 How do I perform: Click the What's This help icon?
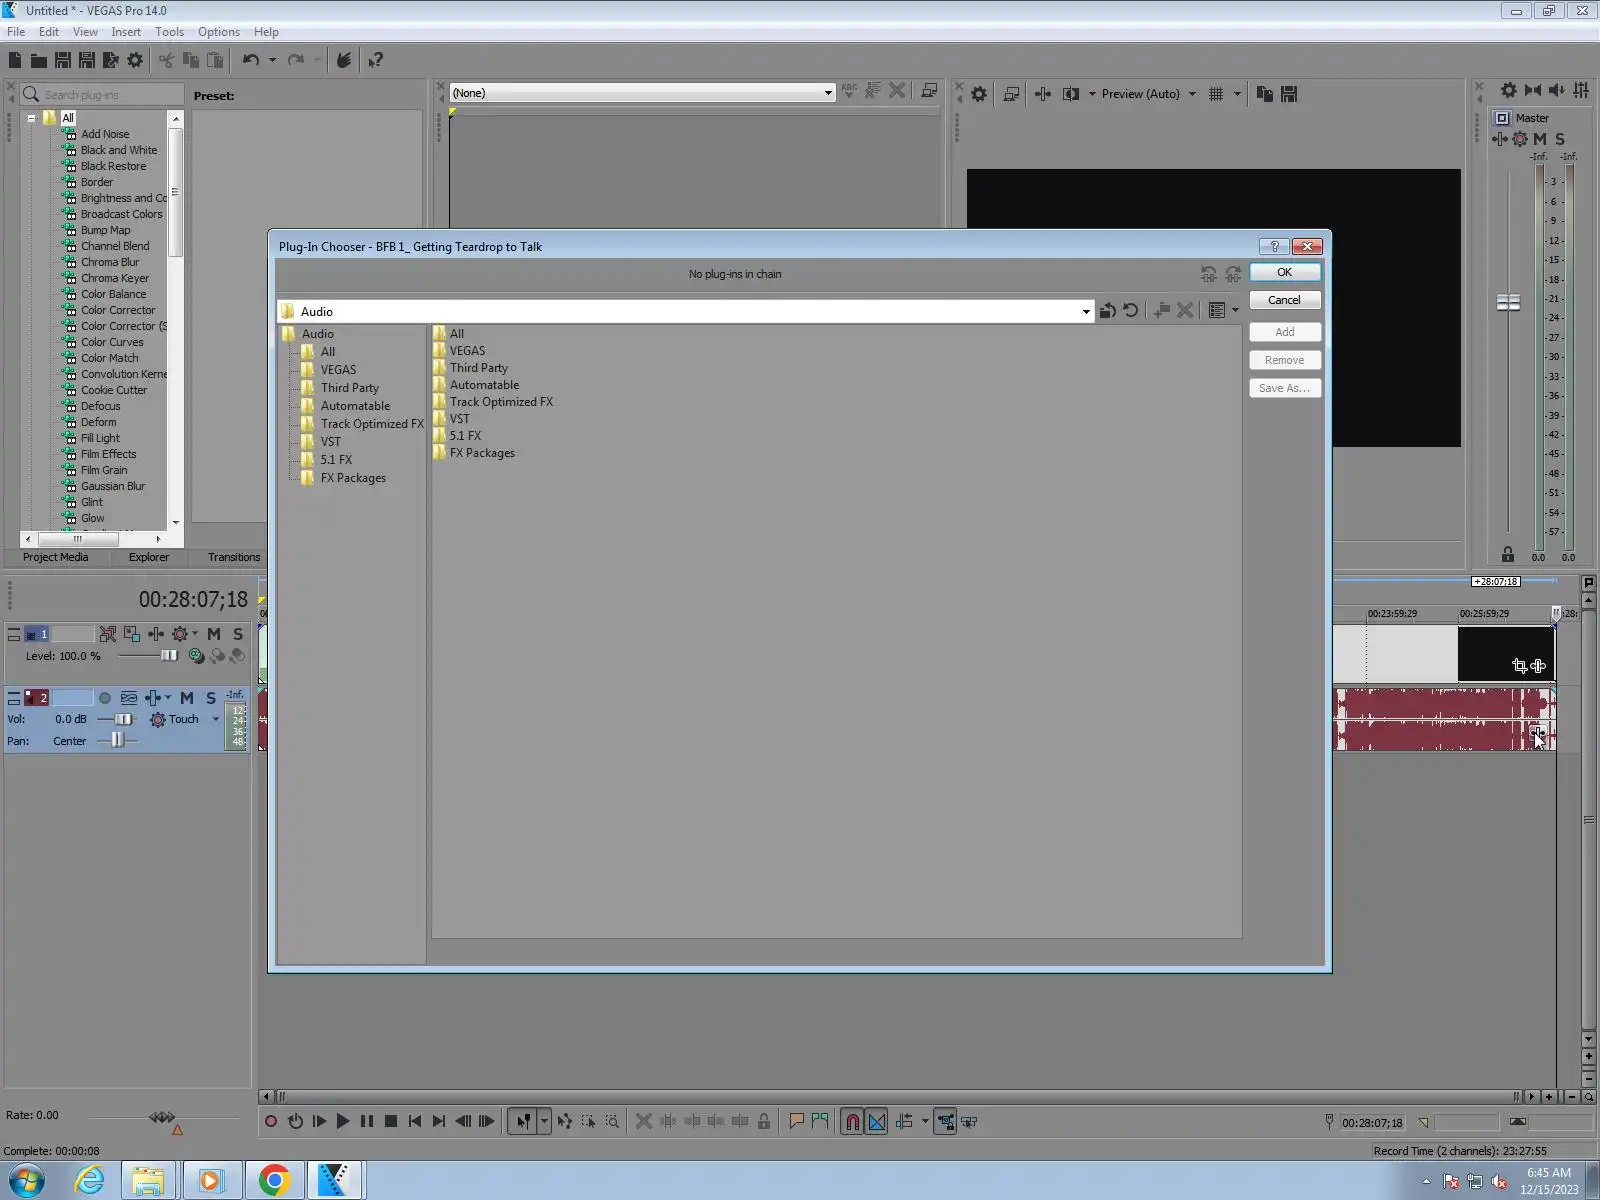pos(376,60)
